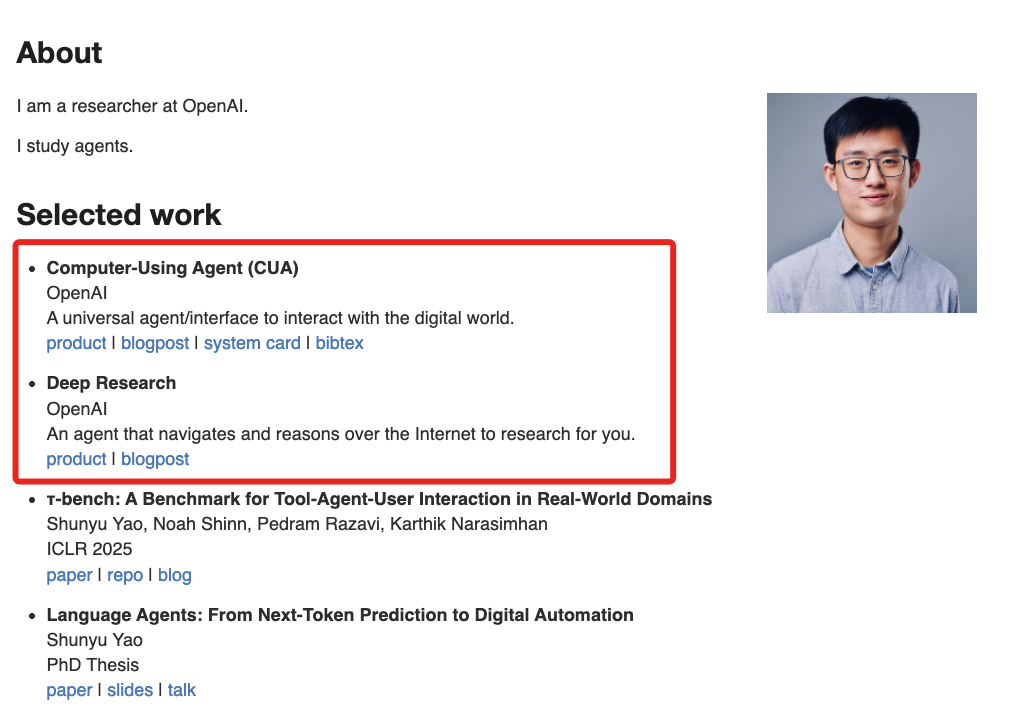The height and width of the screenshot is (710, 1021).
Task: Click the profile photo
Action: [871, 203]
